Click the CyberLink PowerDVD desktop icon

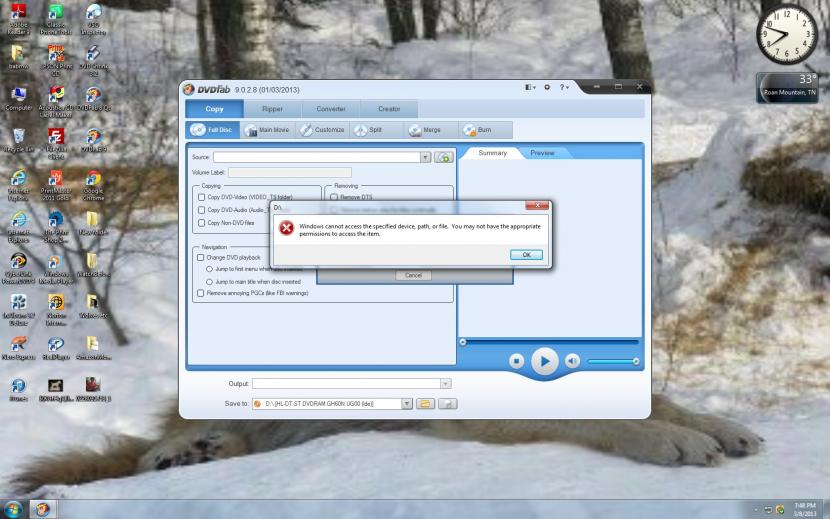(18, 269)
